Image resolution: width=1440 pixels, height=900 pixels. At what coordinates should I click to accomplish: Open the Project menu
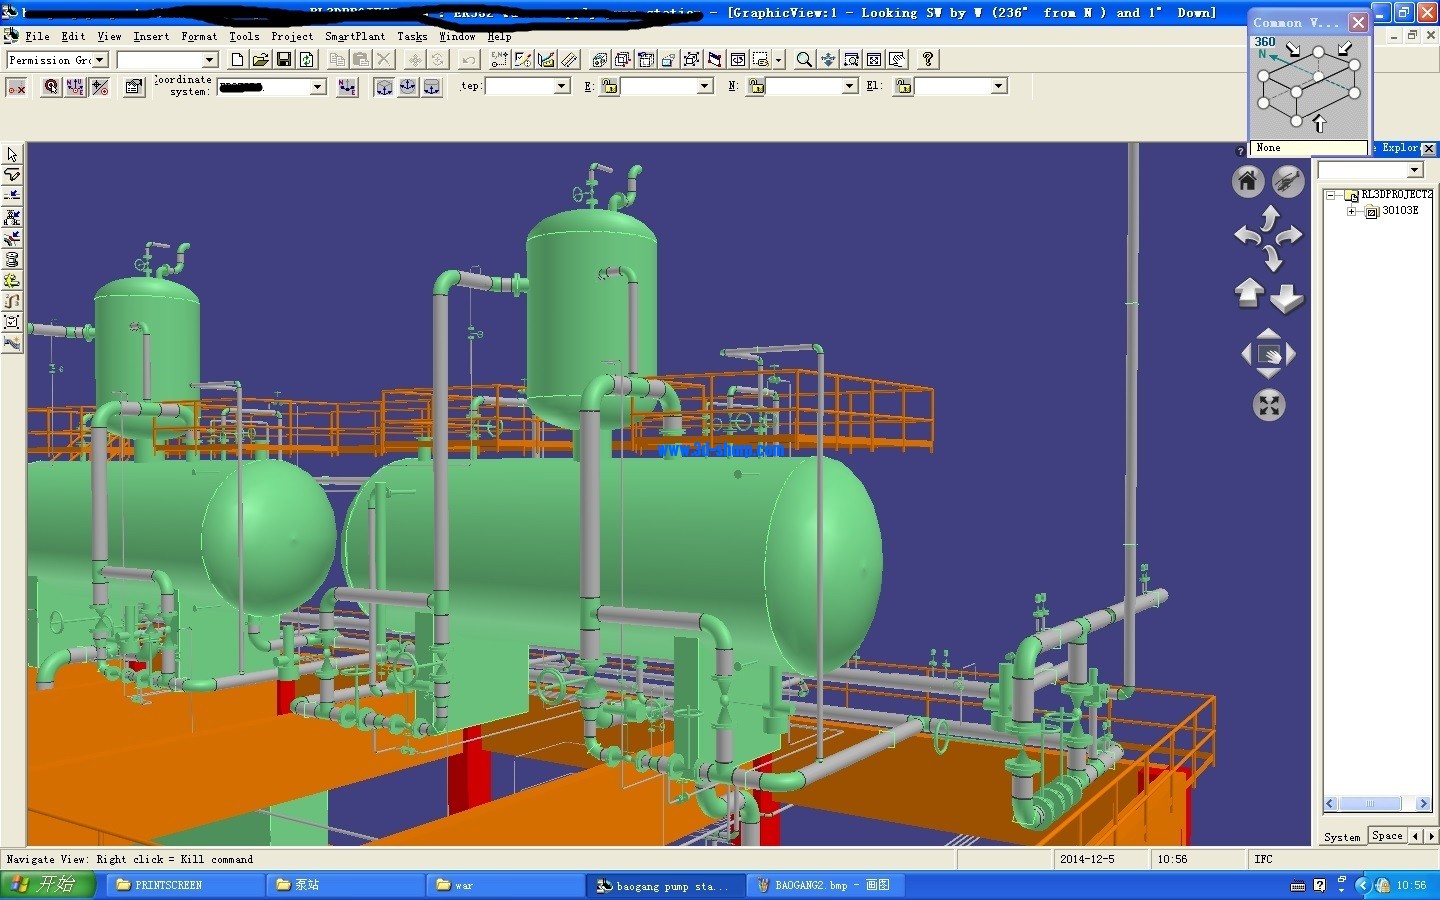292,37
